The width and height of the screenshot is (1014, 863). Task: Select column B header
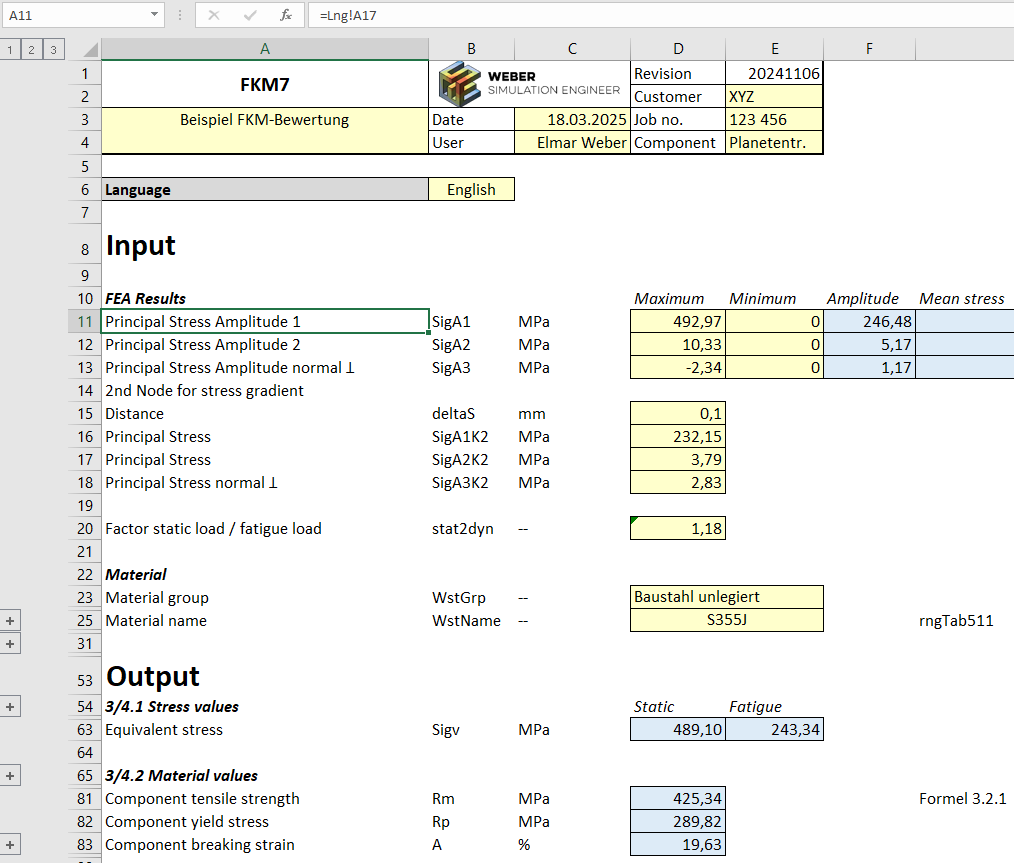click(x=471, y=49)
